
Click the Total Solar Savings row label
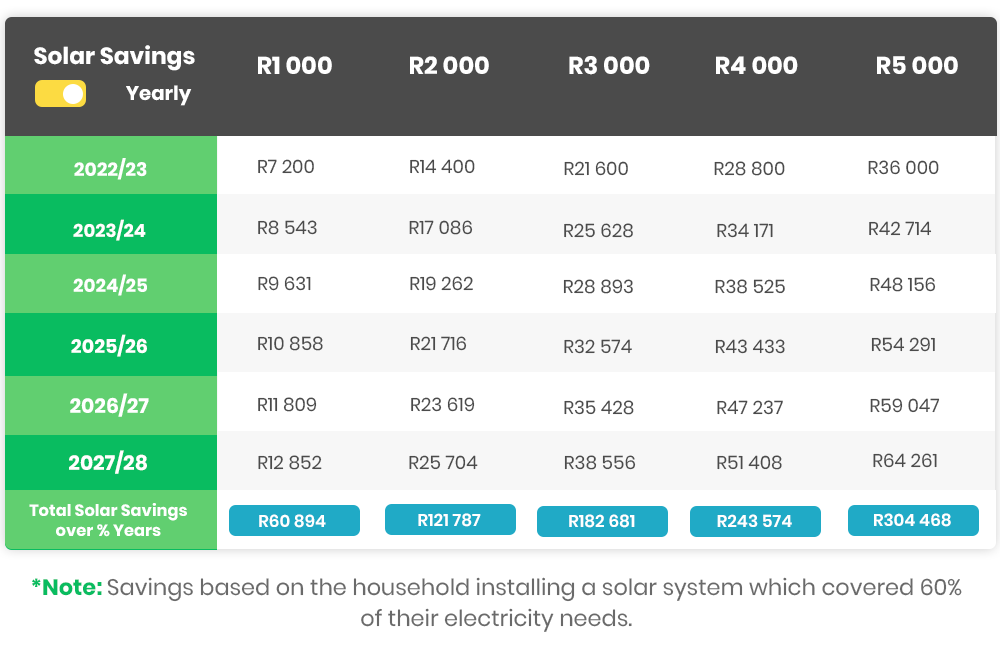tap(109, 520)
